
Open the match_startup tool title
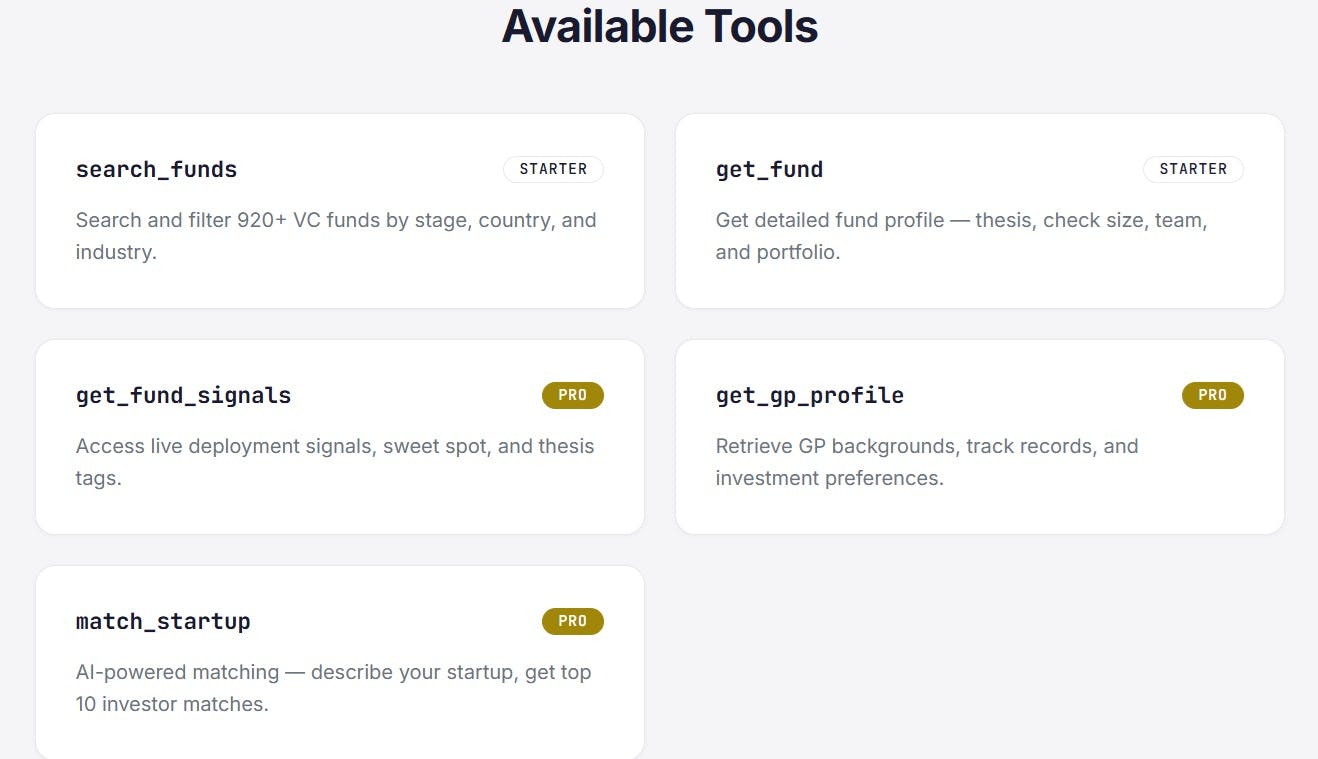coord(163,621)
